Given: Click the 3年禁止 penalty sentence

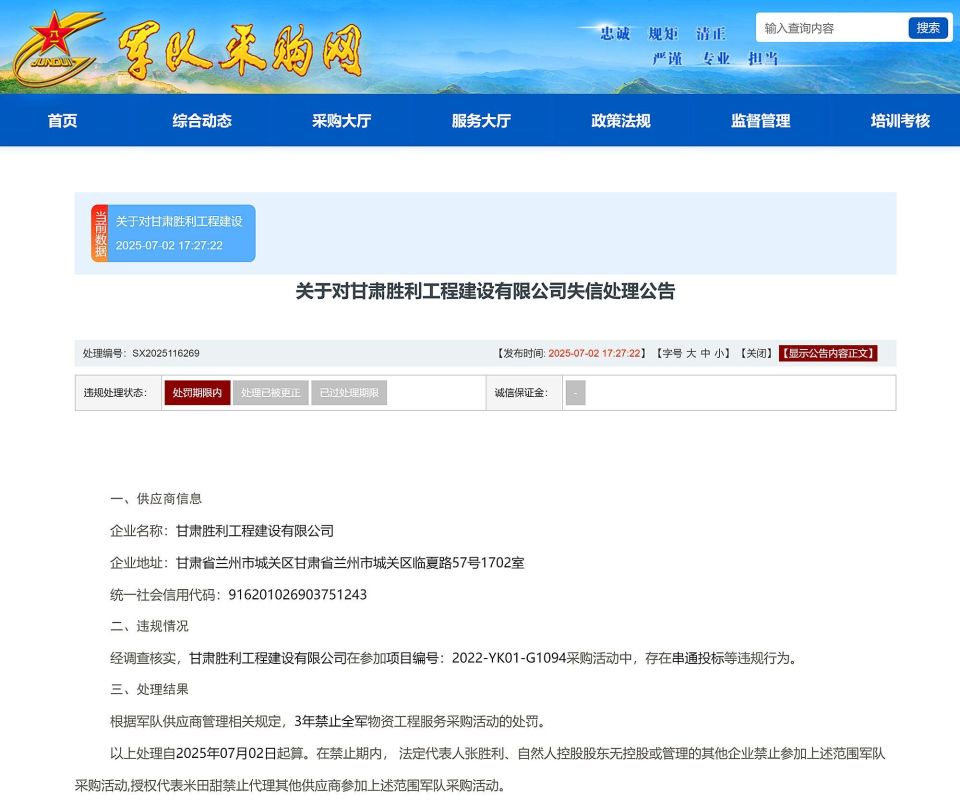Looking at the screenshot, I should coord(328,721).
